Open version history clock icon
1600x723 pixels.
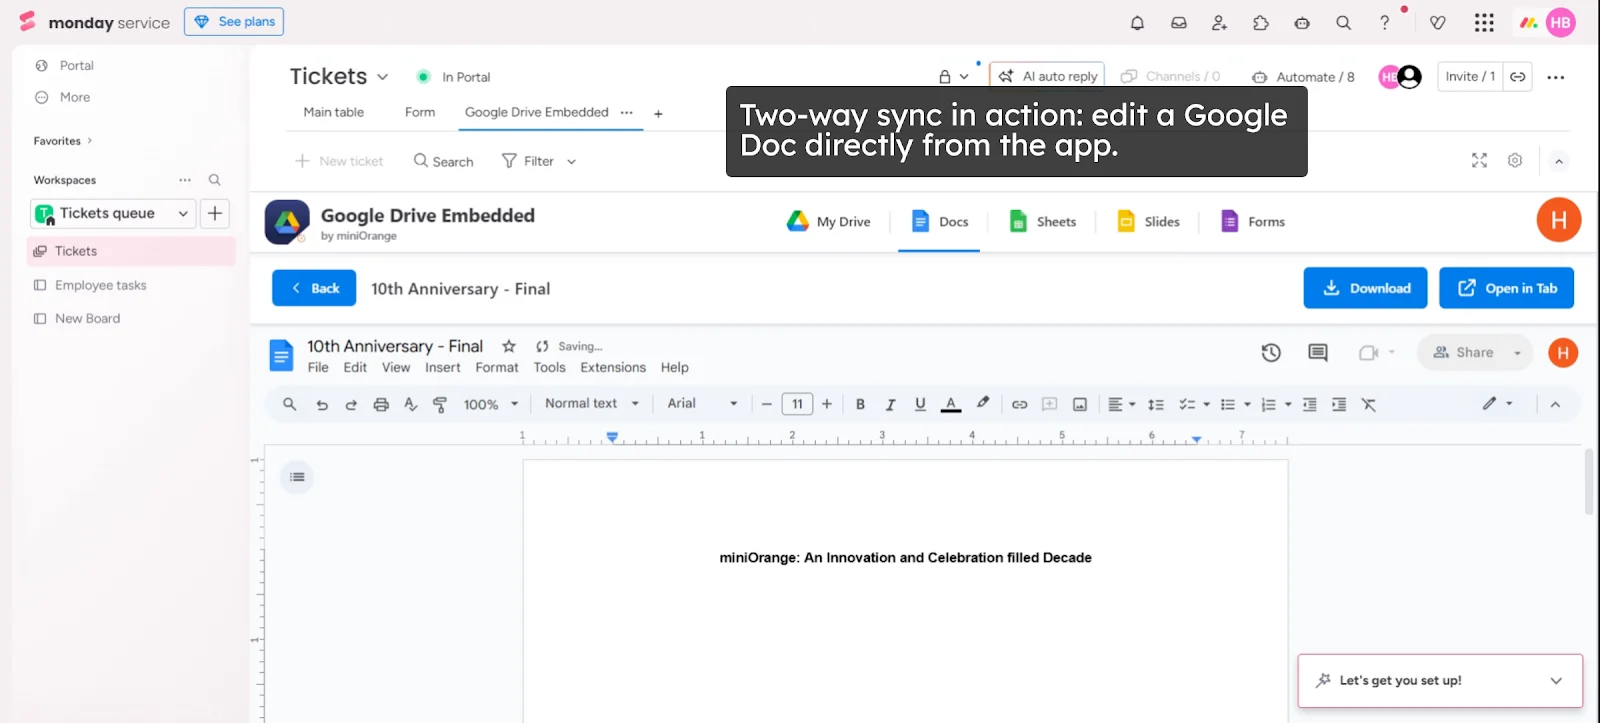(x=1271, y=352)
